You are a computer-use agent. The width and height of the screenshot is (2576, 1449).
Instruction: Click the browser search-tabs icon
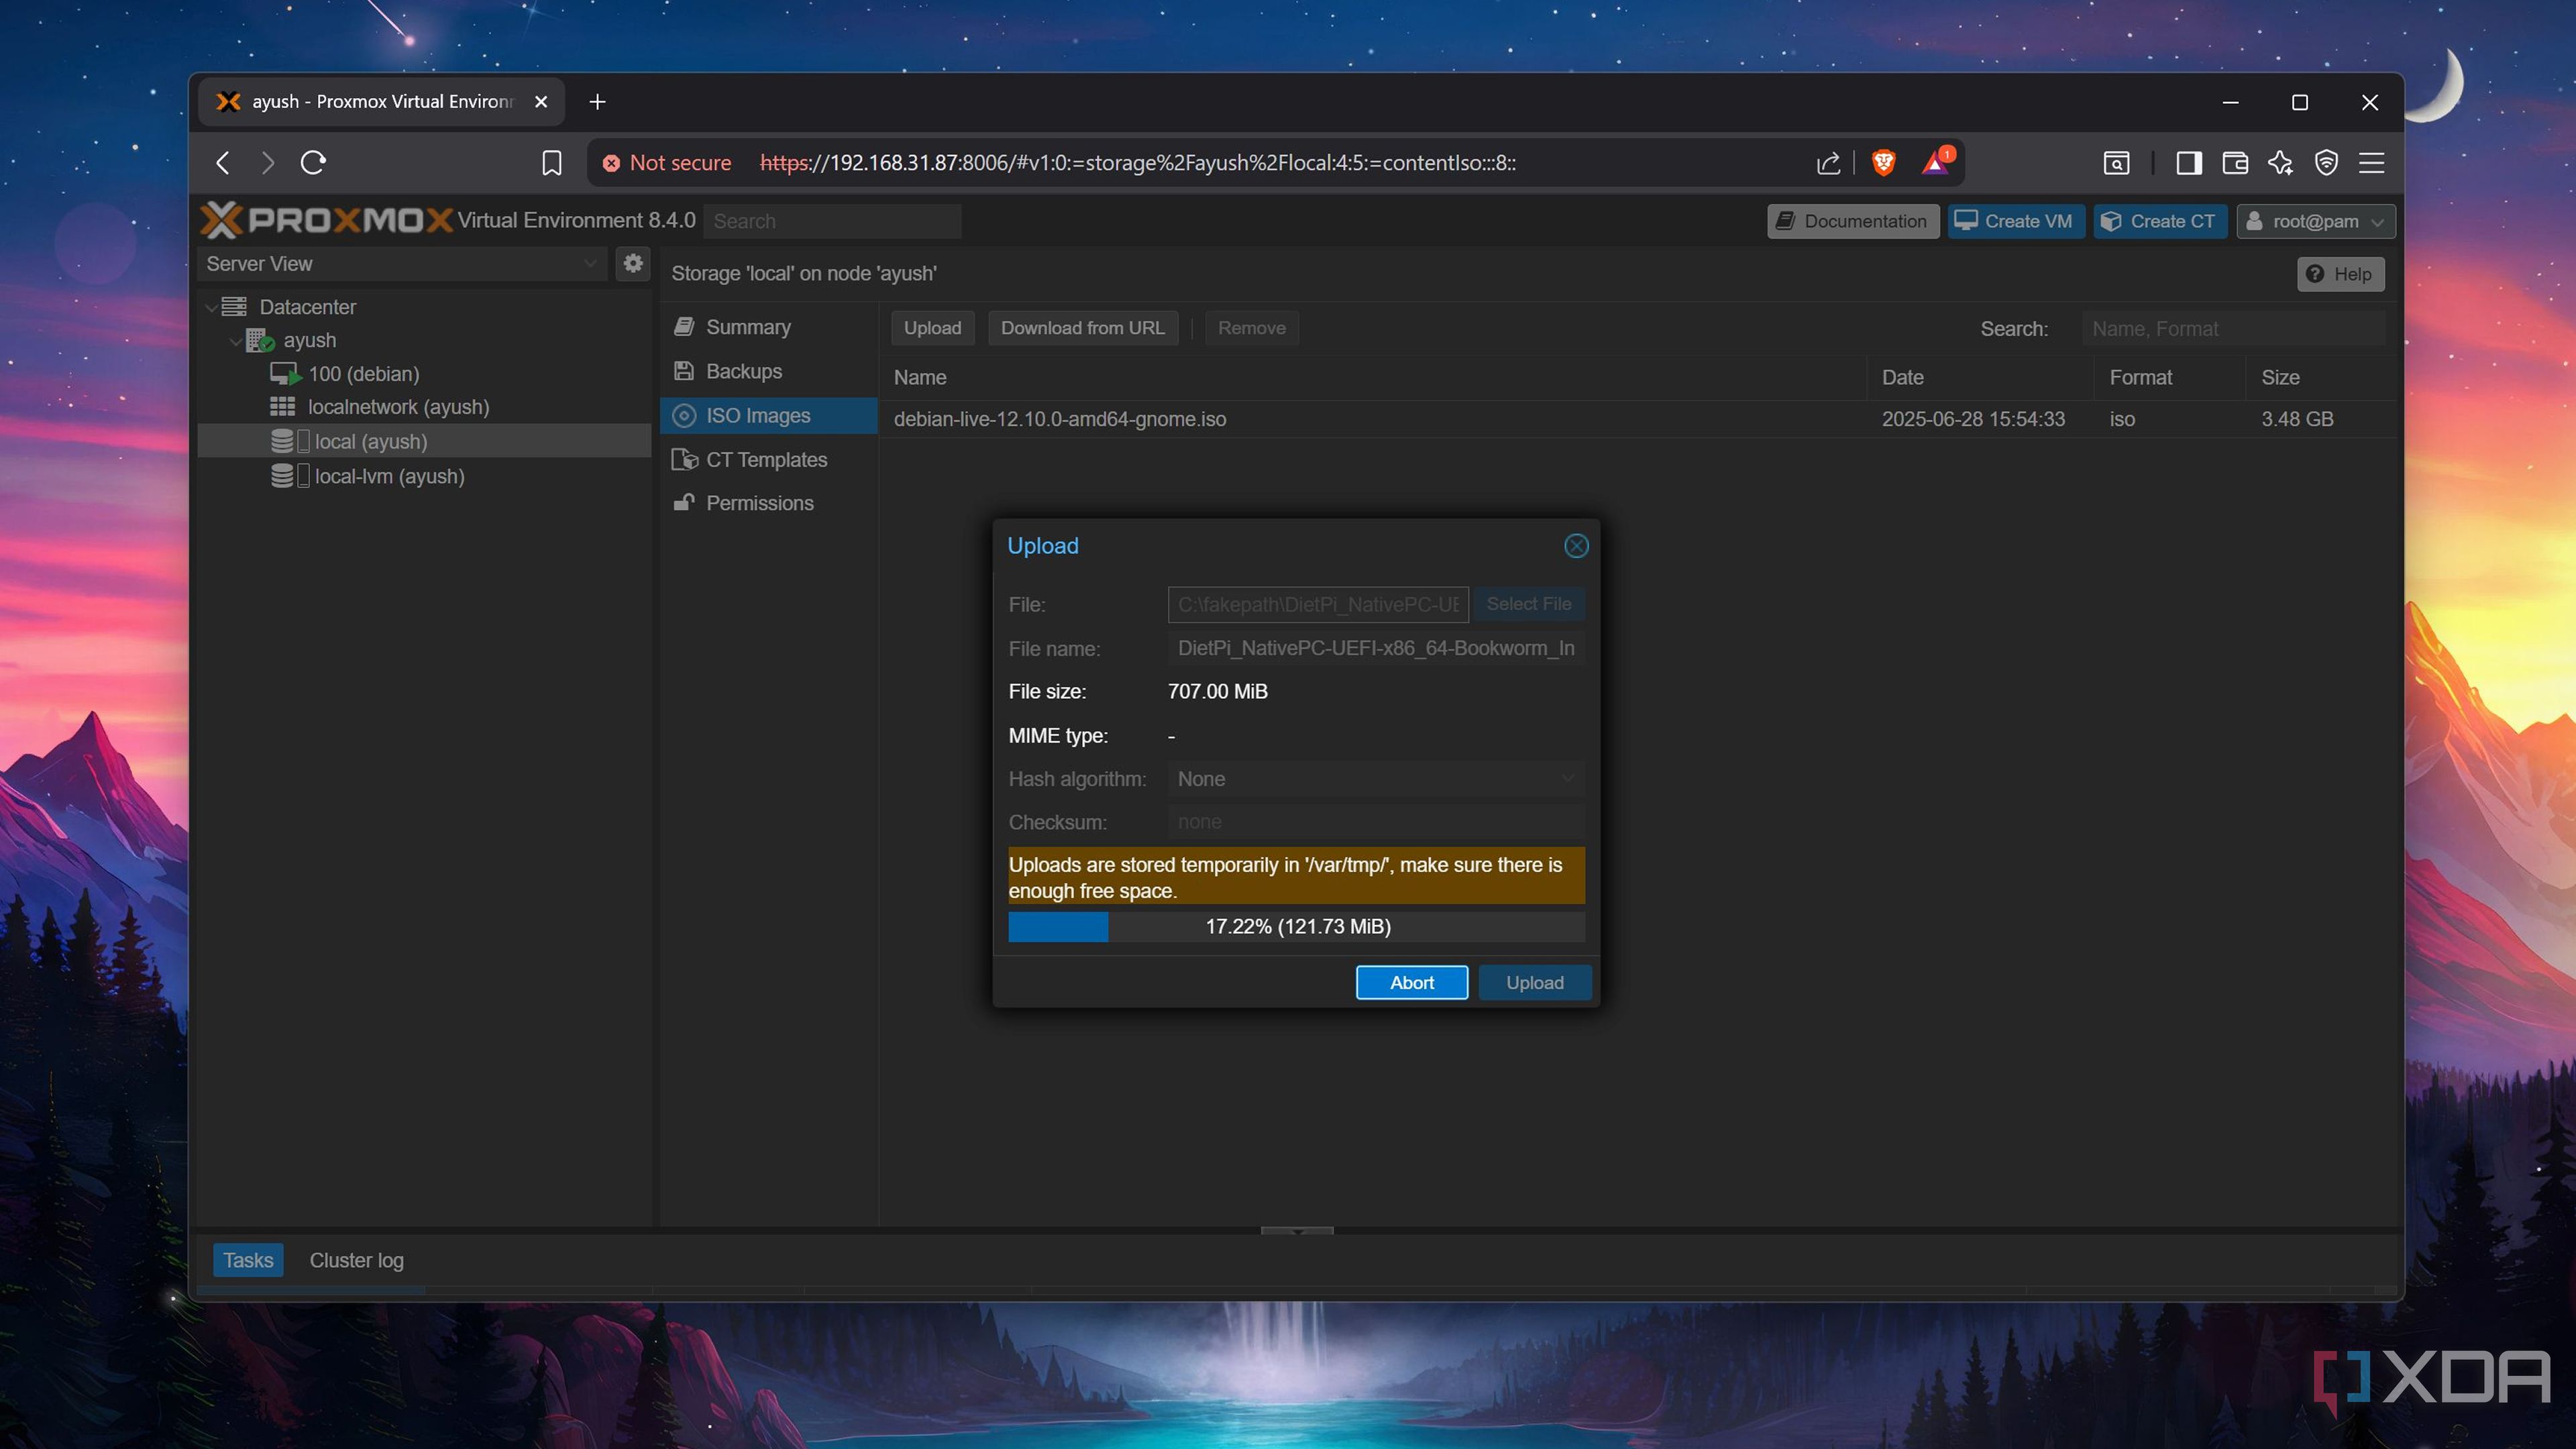point(2116,163)
